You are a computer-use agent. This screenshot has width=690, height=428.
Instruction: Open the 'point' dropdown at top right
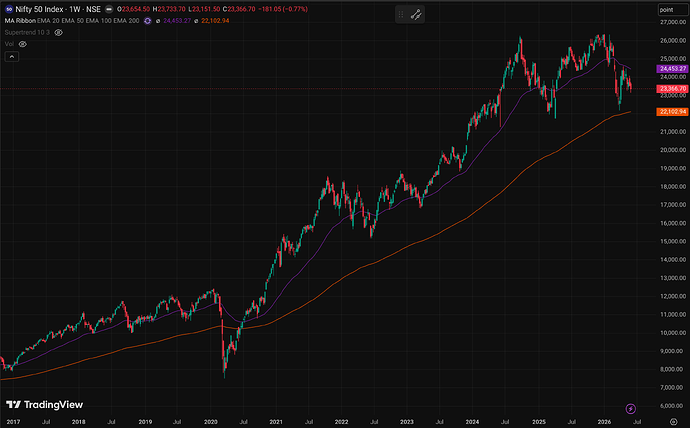pos(673,10)
